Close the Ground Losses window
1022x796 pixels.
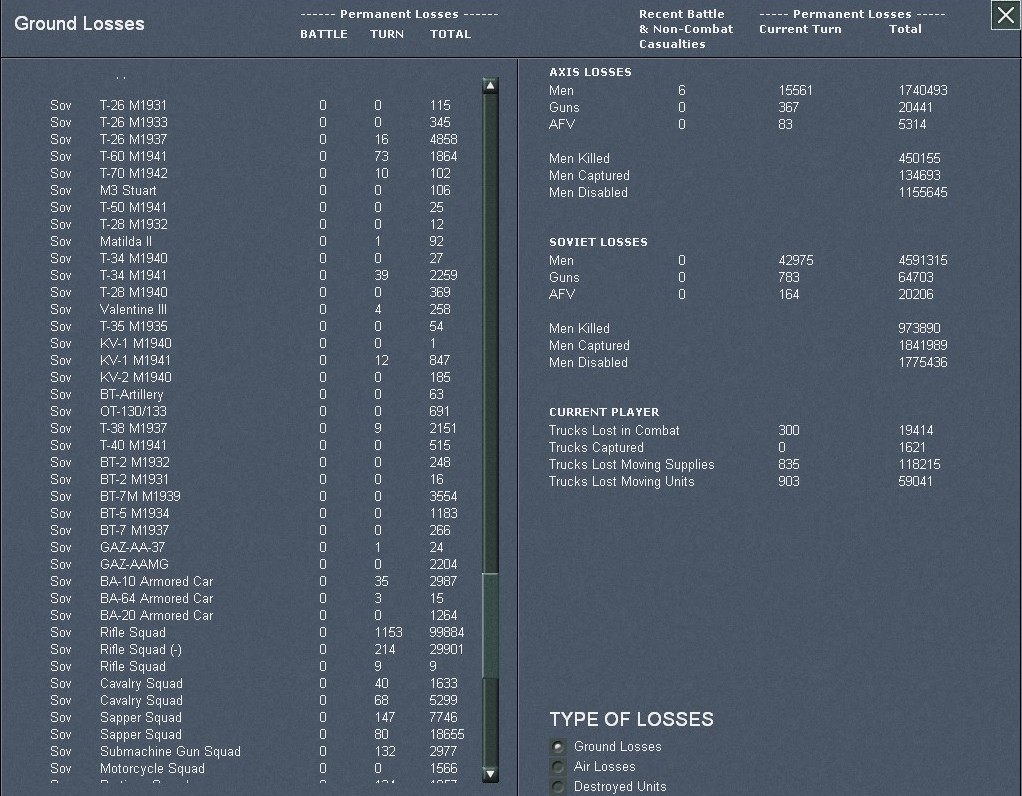click(x=1005, y=16)
